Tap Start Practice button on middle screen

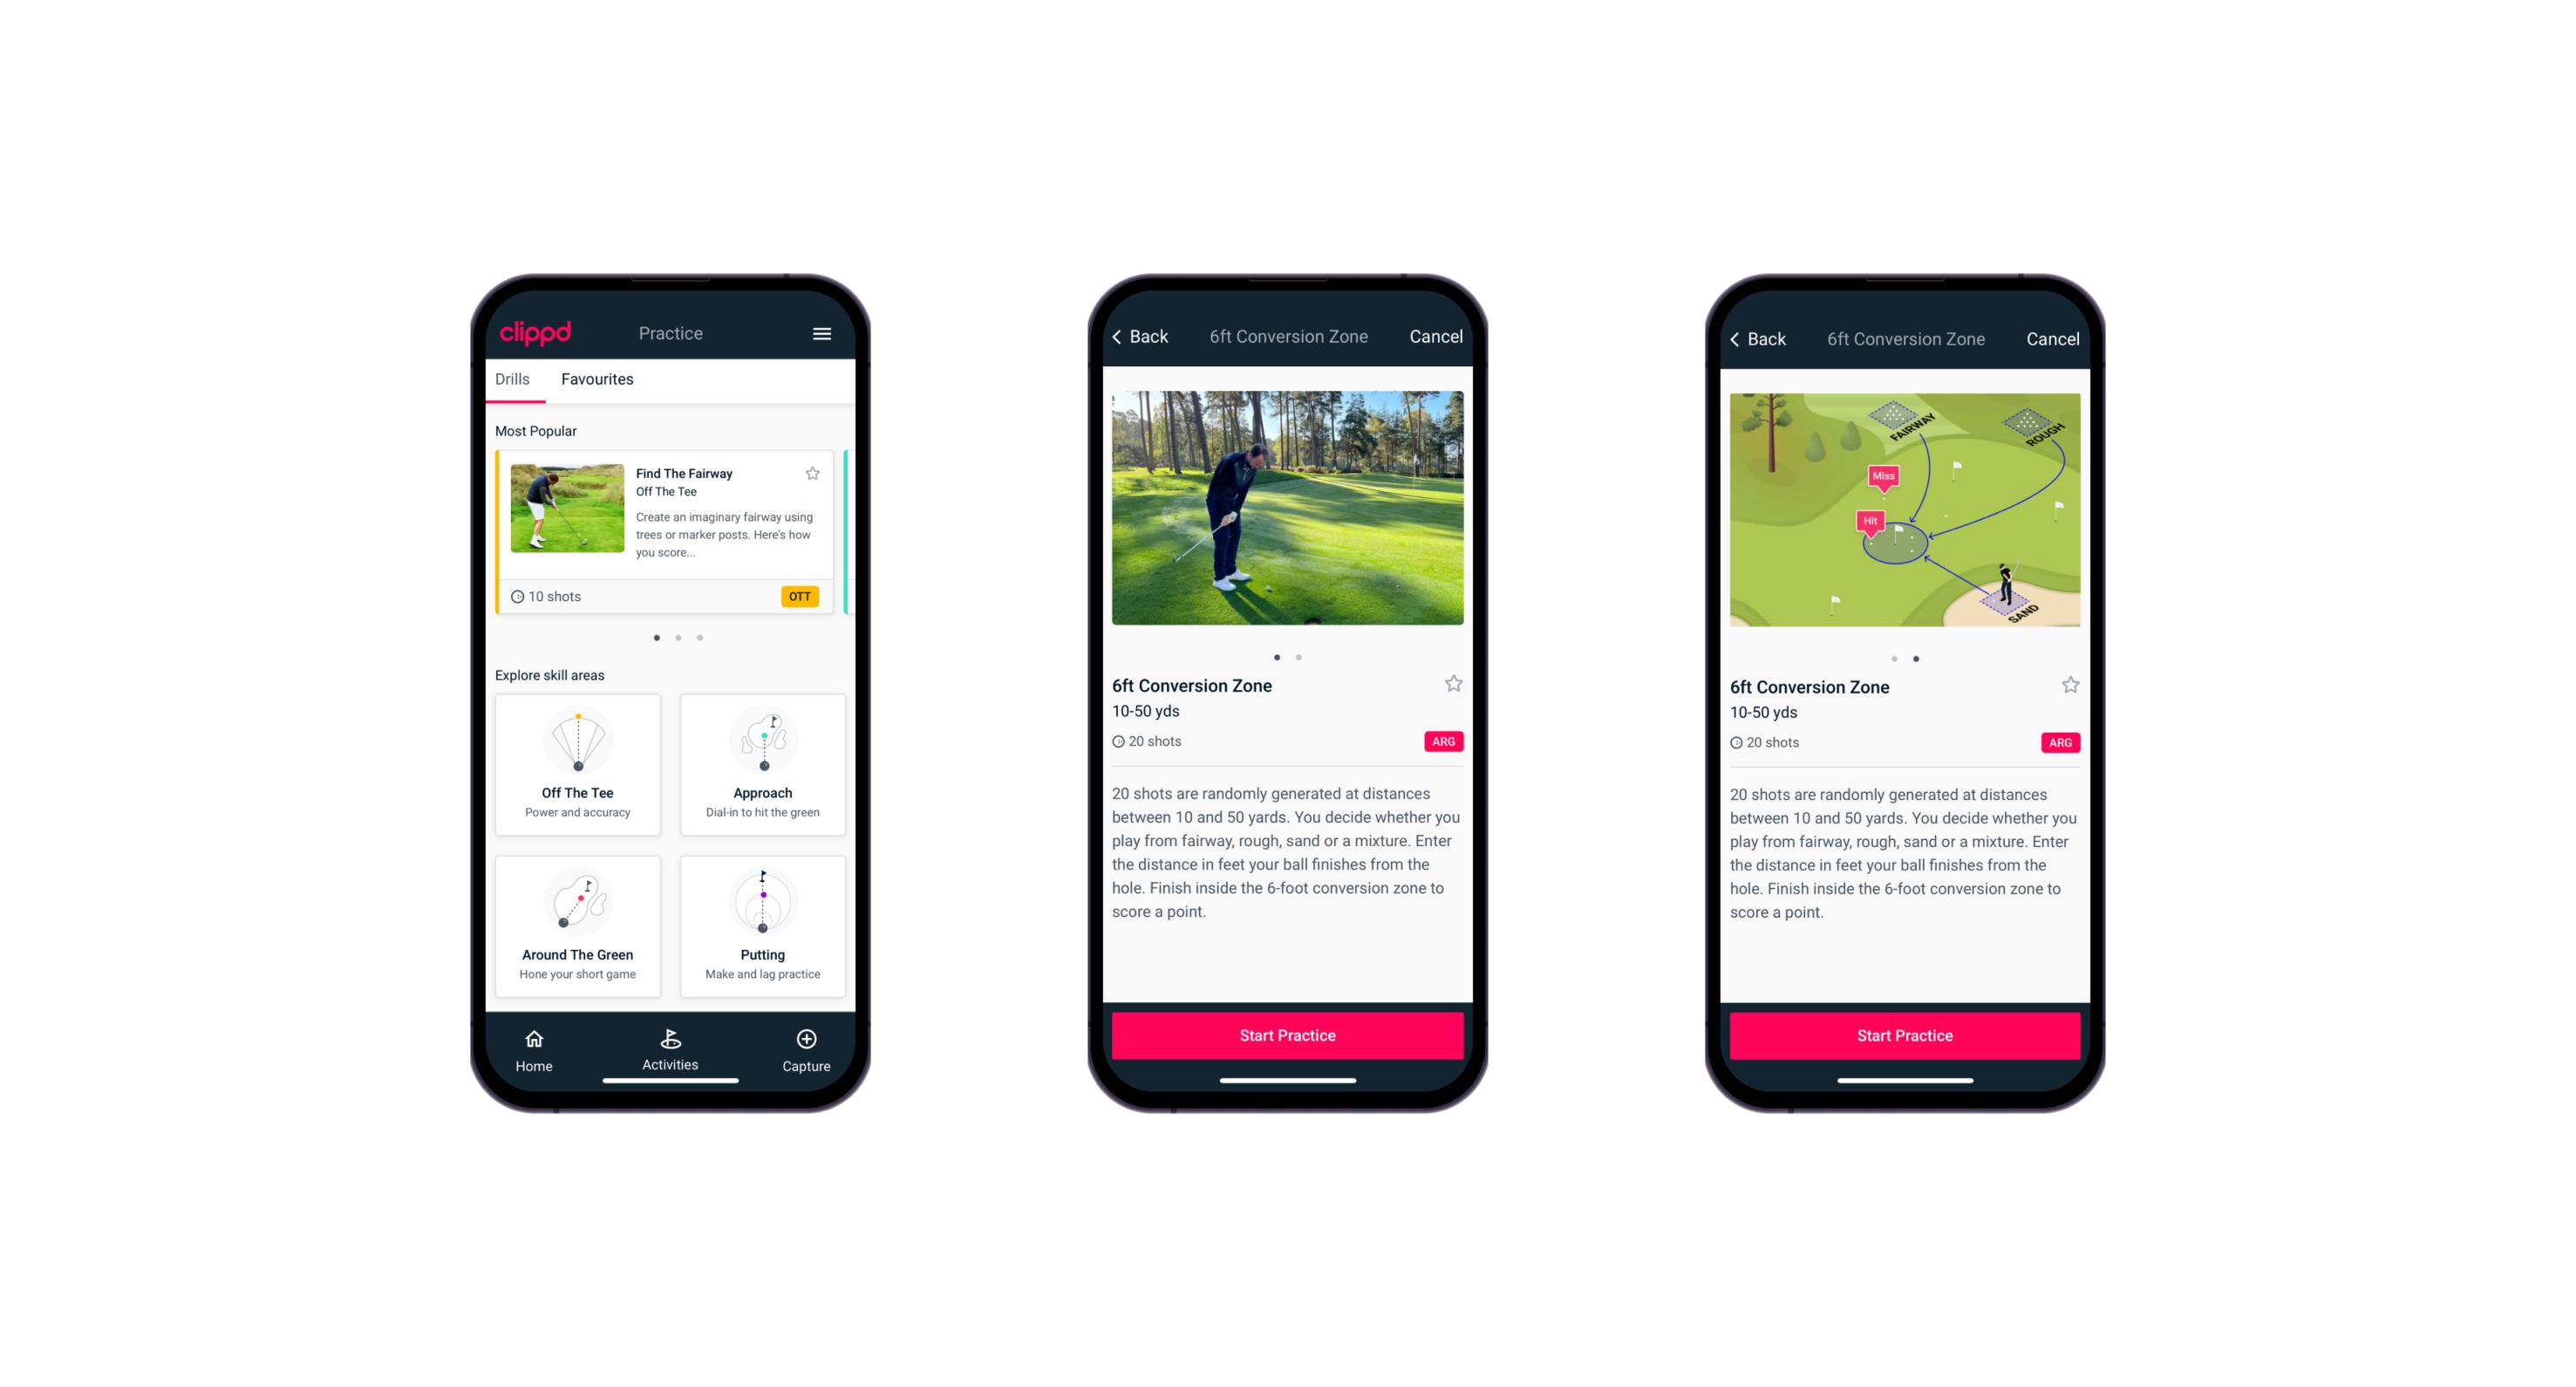click(1287, 1035)
